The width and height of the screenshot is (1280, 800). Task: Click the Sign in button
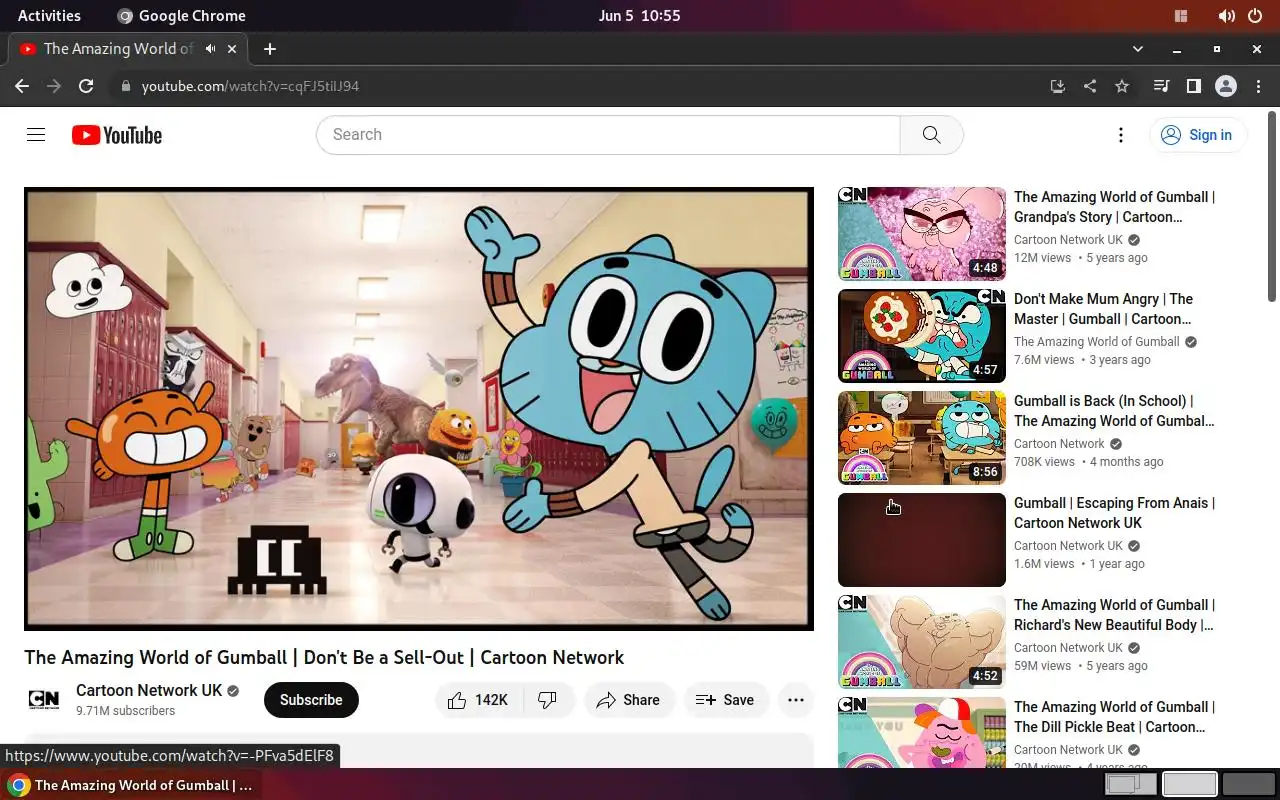(x=1197, y=135)
